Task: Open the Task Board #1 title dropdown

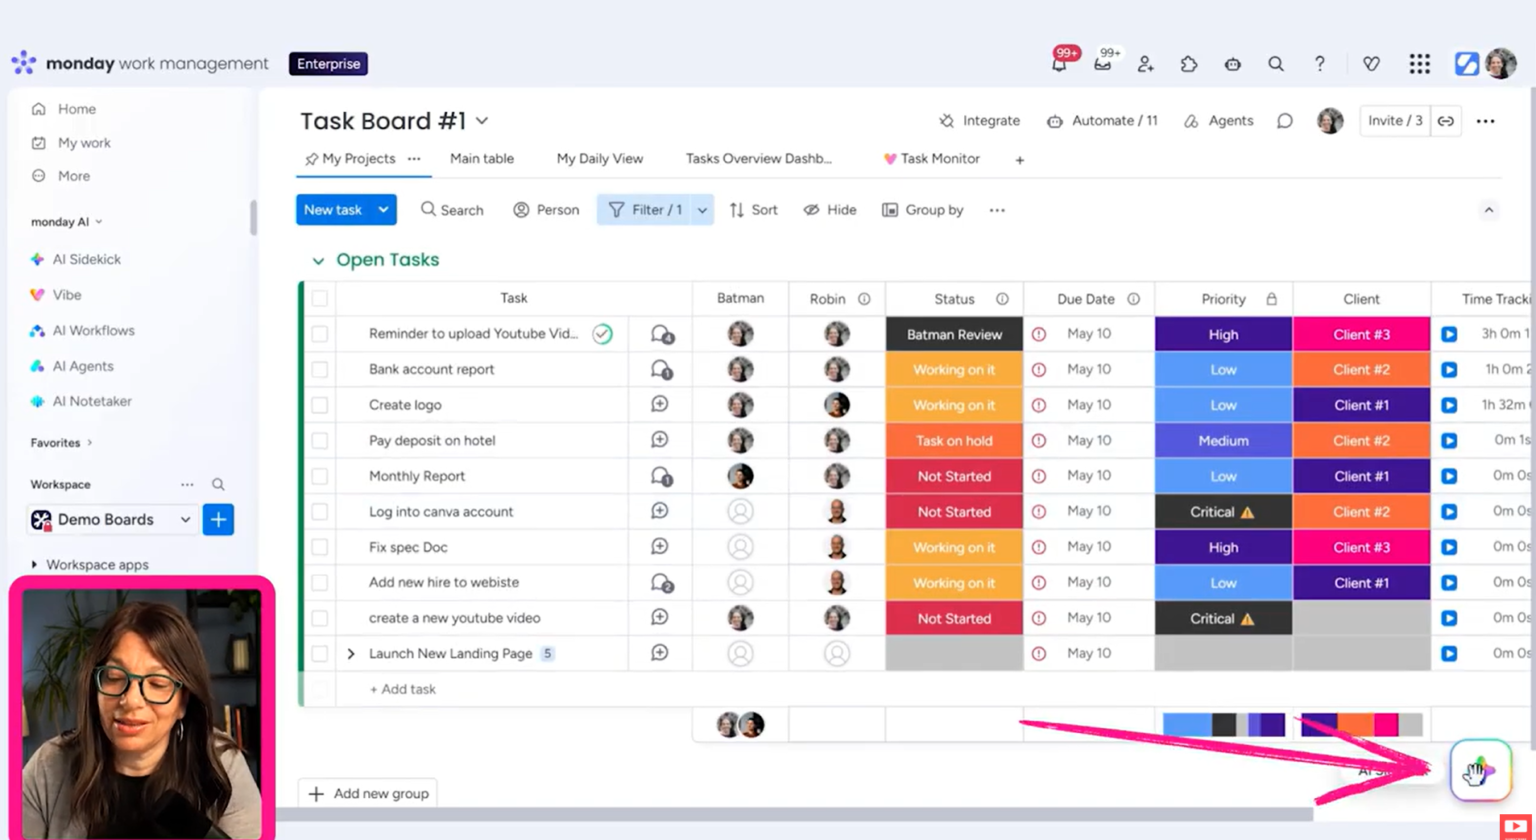Action: point(482,121)
